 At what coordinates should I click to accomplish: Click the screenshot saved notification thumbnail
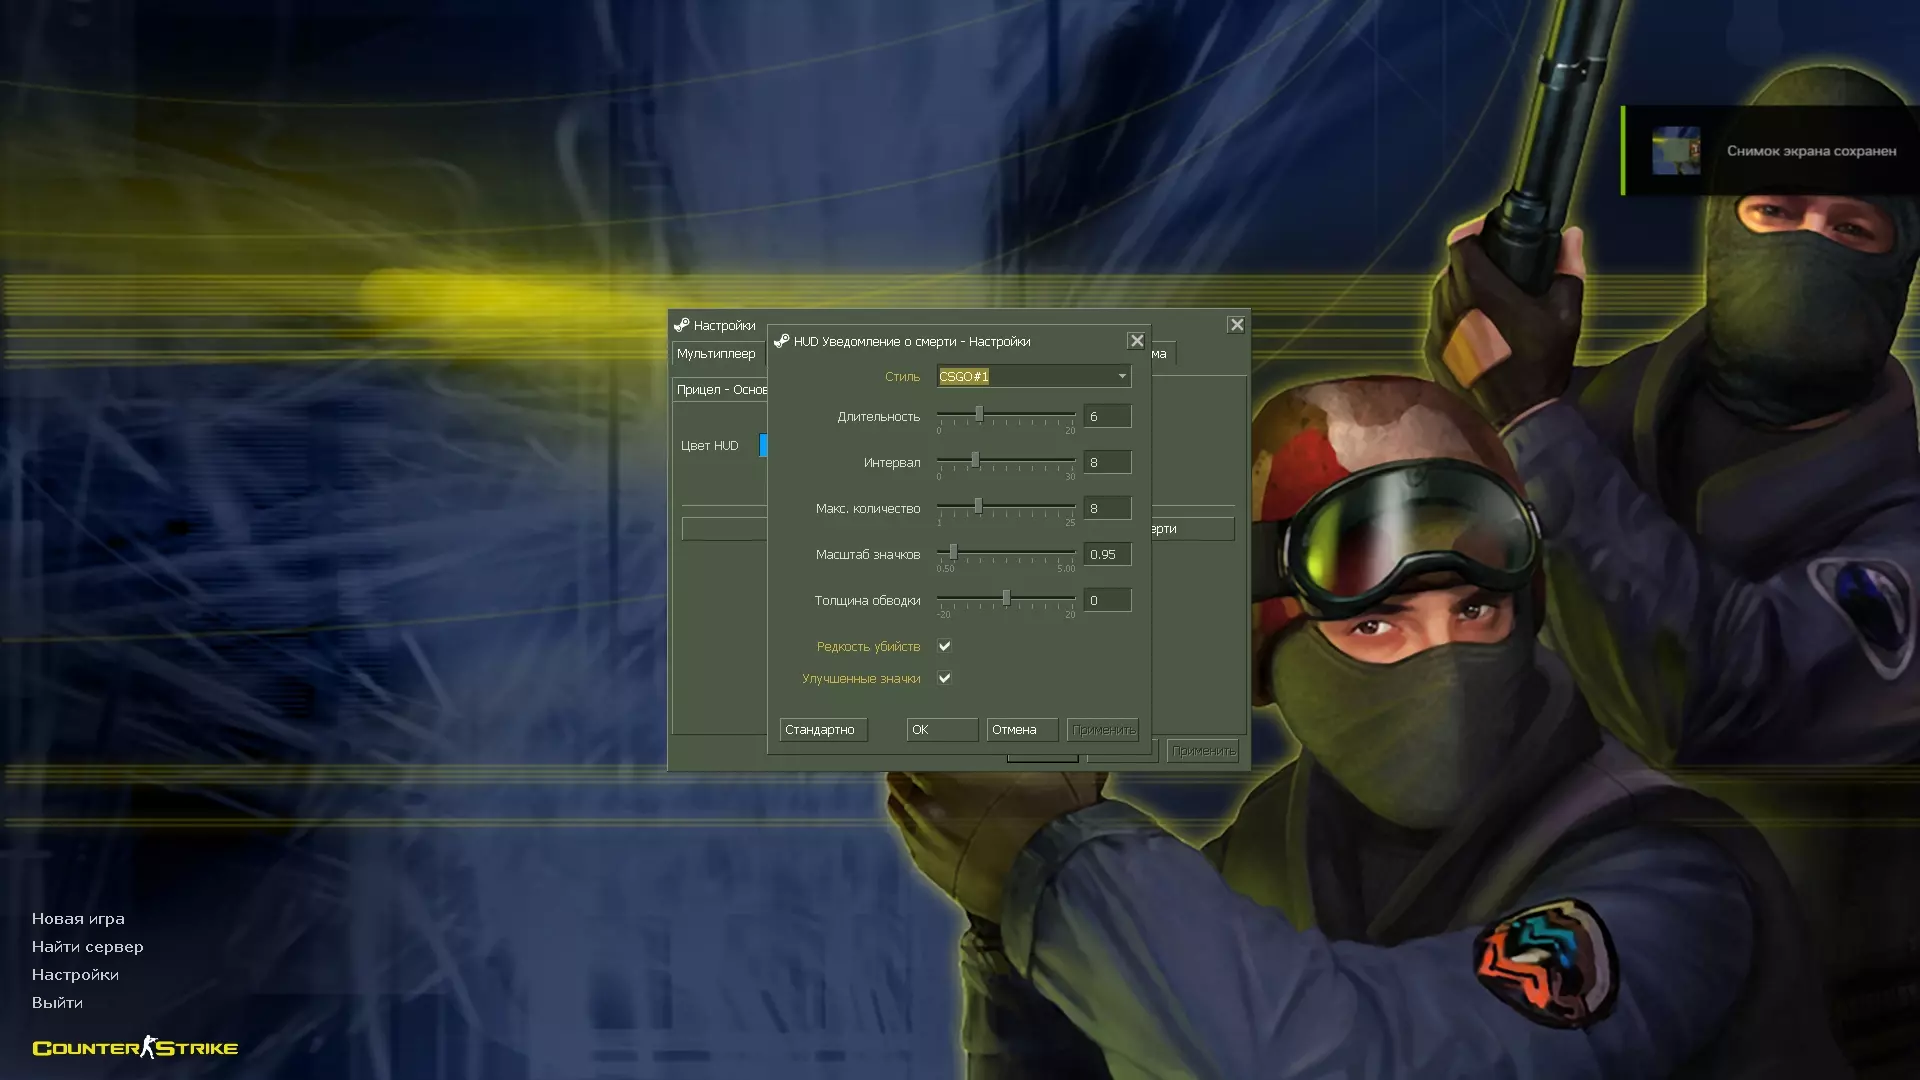click(x=1675, y=151)
